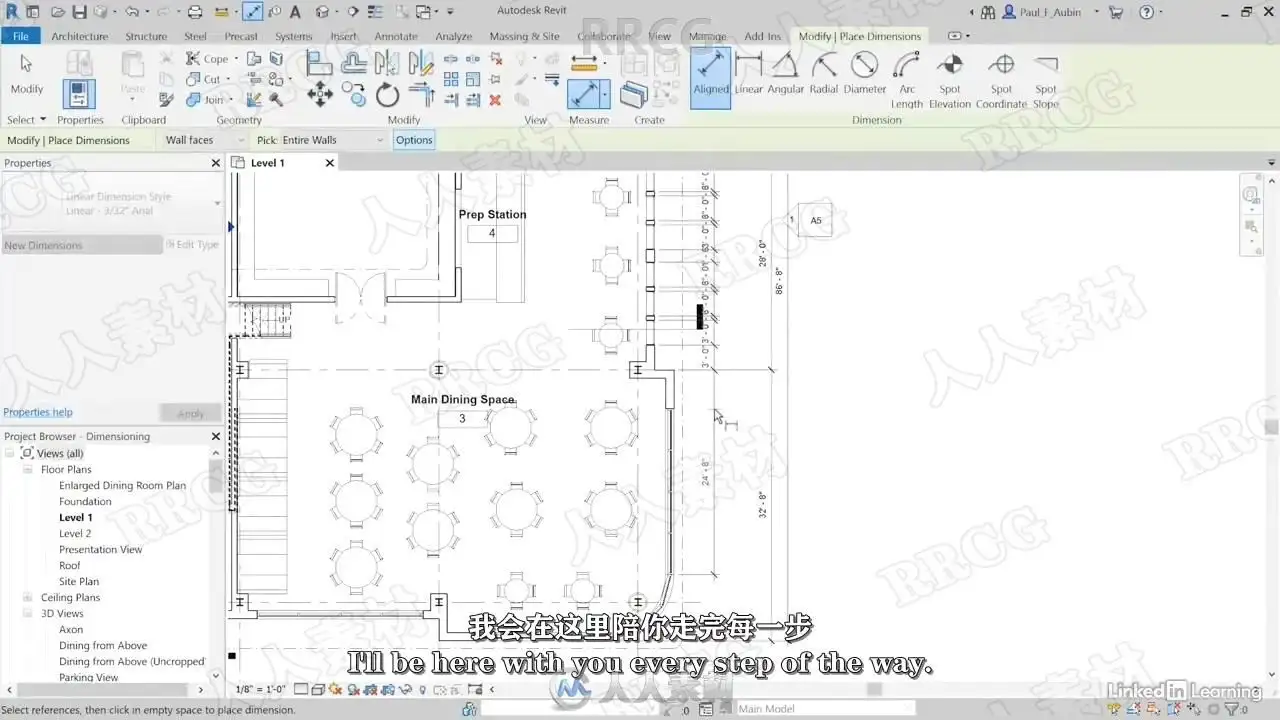
Task: Click the Options button on options bar
Action: [x=414, y=140]
